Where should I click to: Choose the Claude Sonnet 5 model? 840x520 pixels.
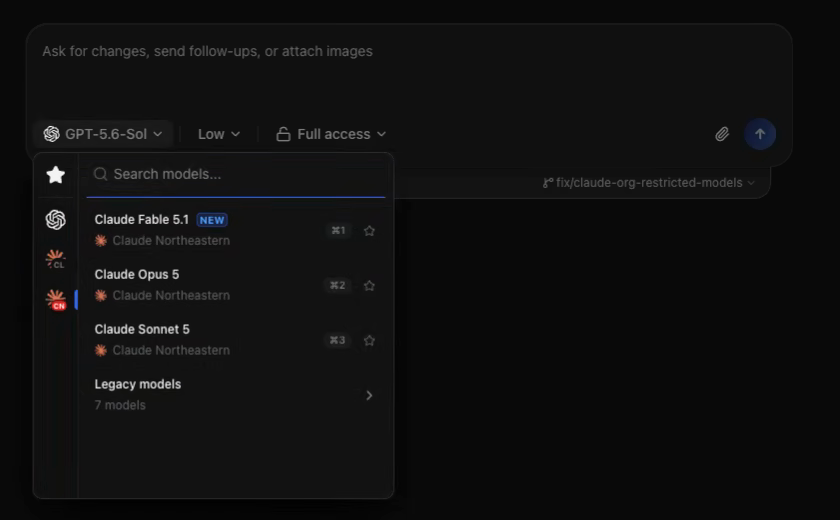235,340
